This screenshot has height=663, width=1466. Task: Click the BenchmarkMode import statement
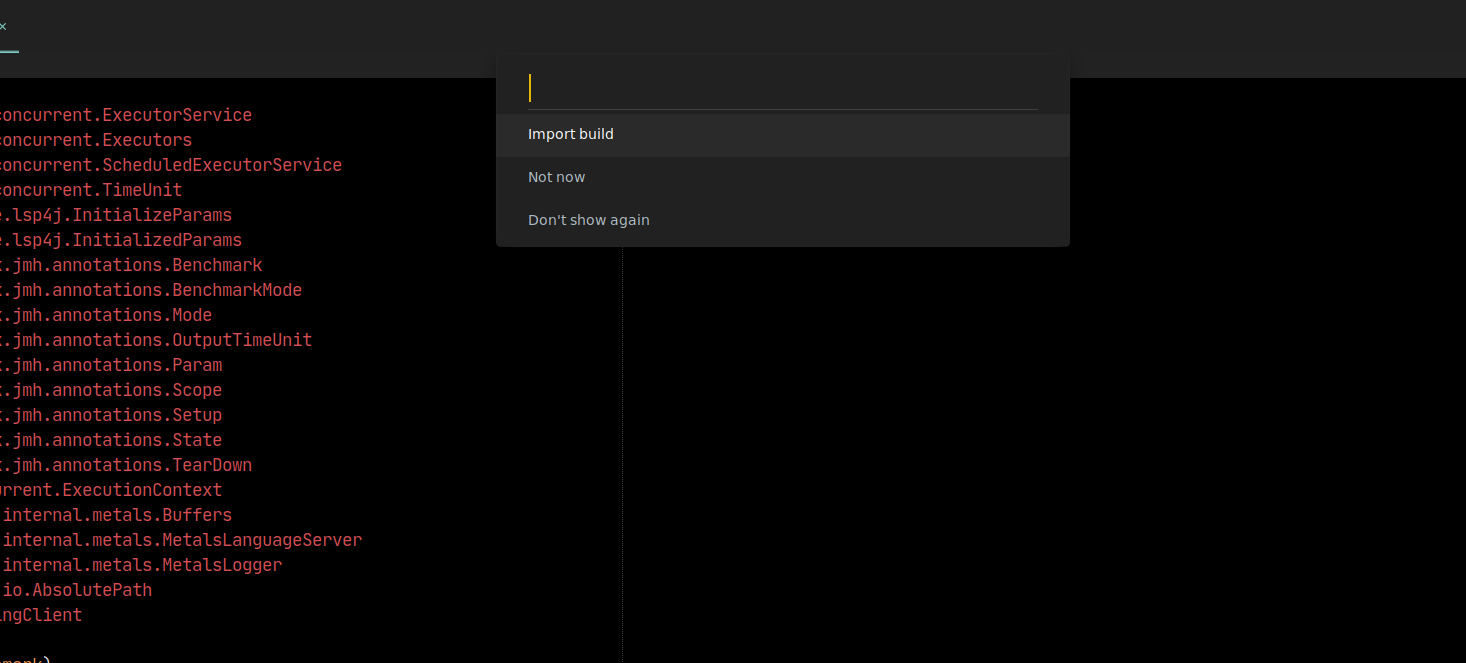pyautogui.click(x=150, y=289)
